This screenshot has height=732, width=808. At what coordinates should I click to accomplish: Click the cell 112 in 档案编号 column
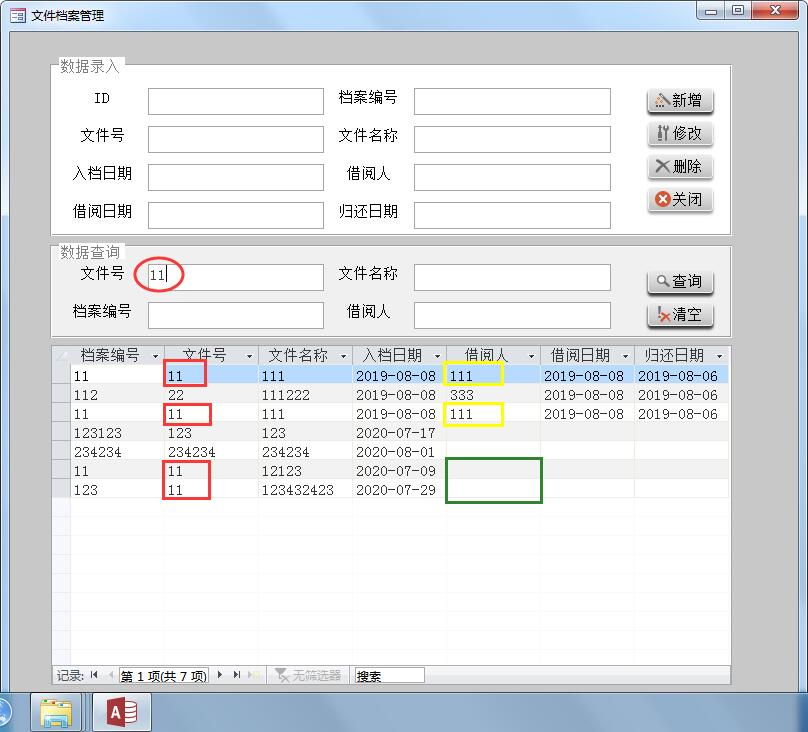(x=117, y=395)
